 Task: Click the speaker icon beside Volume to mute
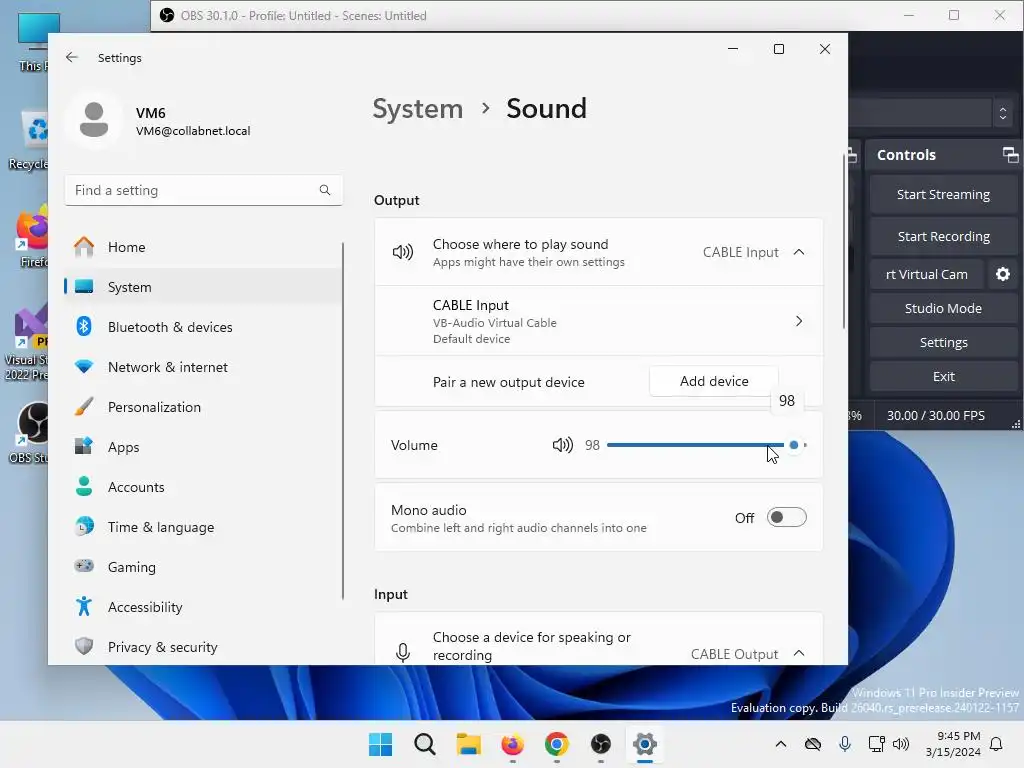tap(562, 445)
